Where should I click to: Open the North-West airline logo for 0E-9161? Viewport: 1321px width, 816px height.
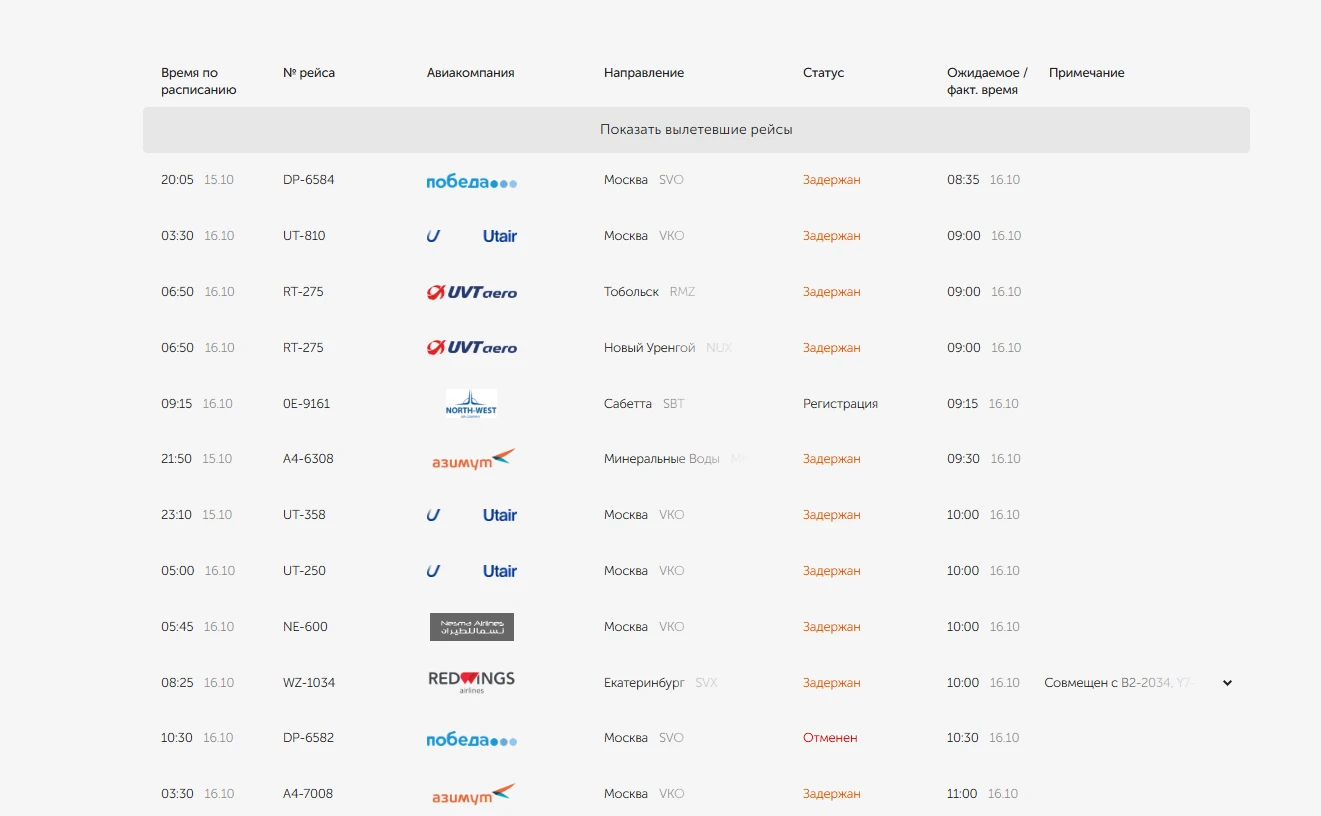point(471,404)
